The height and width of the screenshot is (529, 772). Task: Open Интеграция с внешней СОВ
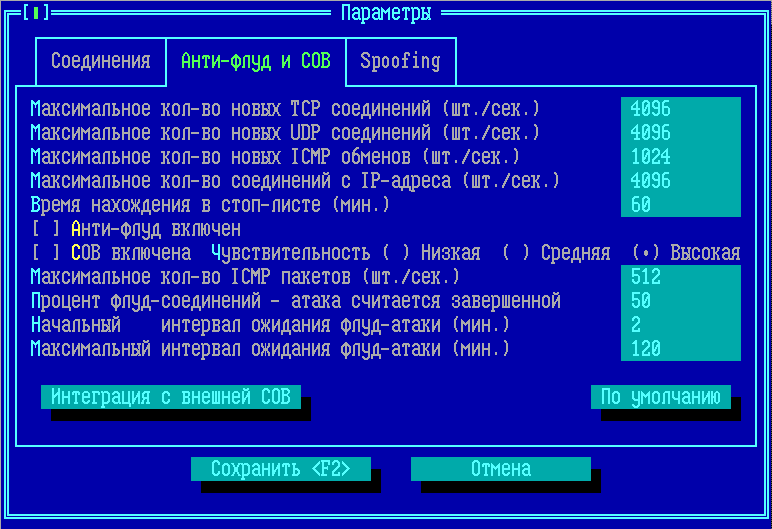pyautogui.click(x=170, y=397)
